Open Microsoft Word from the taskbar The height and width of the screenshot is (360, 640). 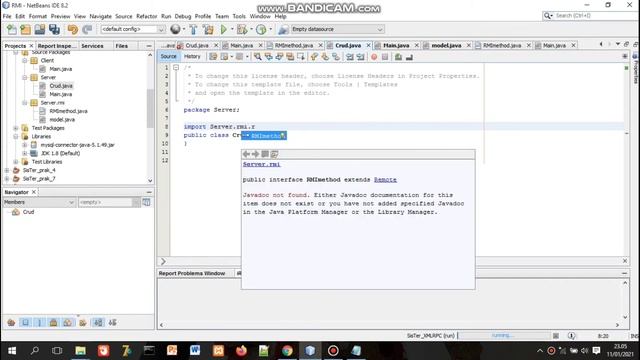pyautogui.click(x=195, y=351)
